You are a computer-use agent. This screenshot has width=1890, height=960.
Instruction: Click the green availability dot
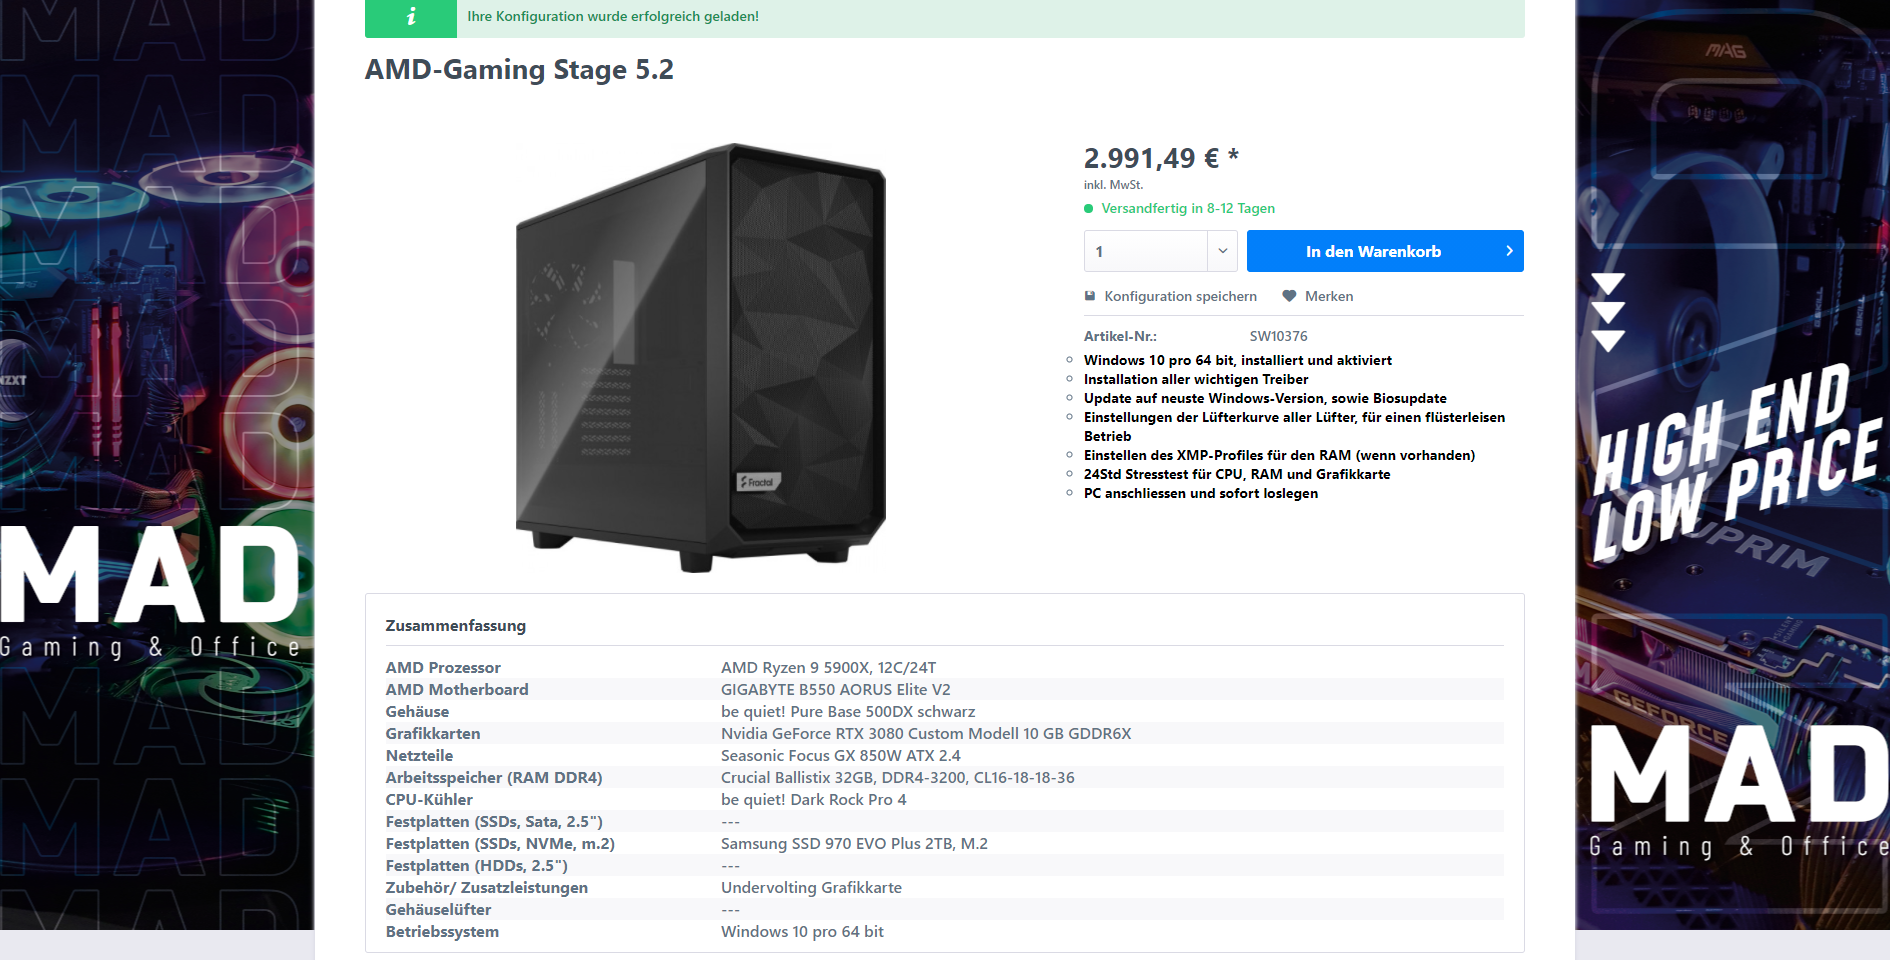click(x=1088, y=208)
